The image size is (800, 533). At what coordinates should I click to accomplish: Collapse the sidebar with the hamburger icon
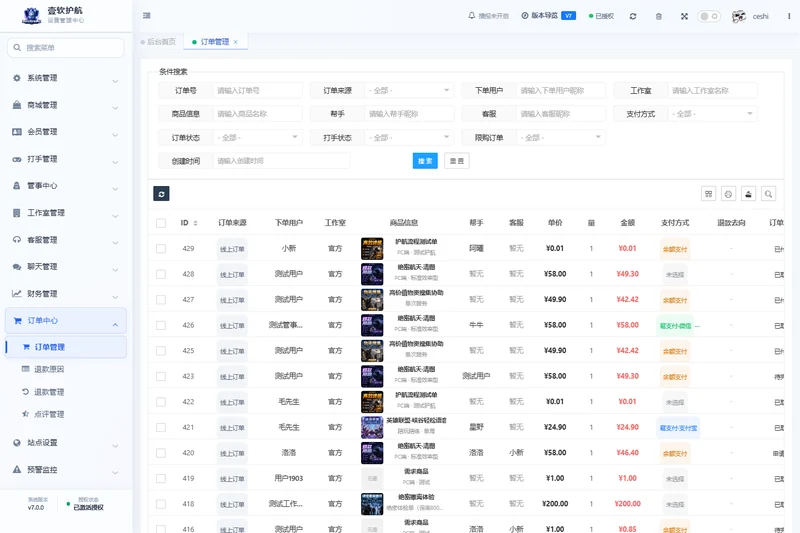[x=146, y=16]
